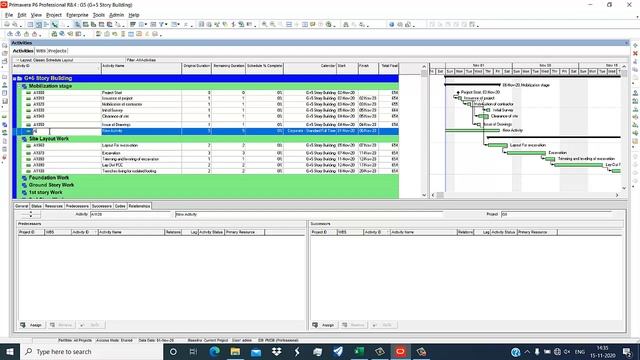
Task: Click the Add (plus) icon in right command bar
Action: pyautogui.click(x=635, y=45)
